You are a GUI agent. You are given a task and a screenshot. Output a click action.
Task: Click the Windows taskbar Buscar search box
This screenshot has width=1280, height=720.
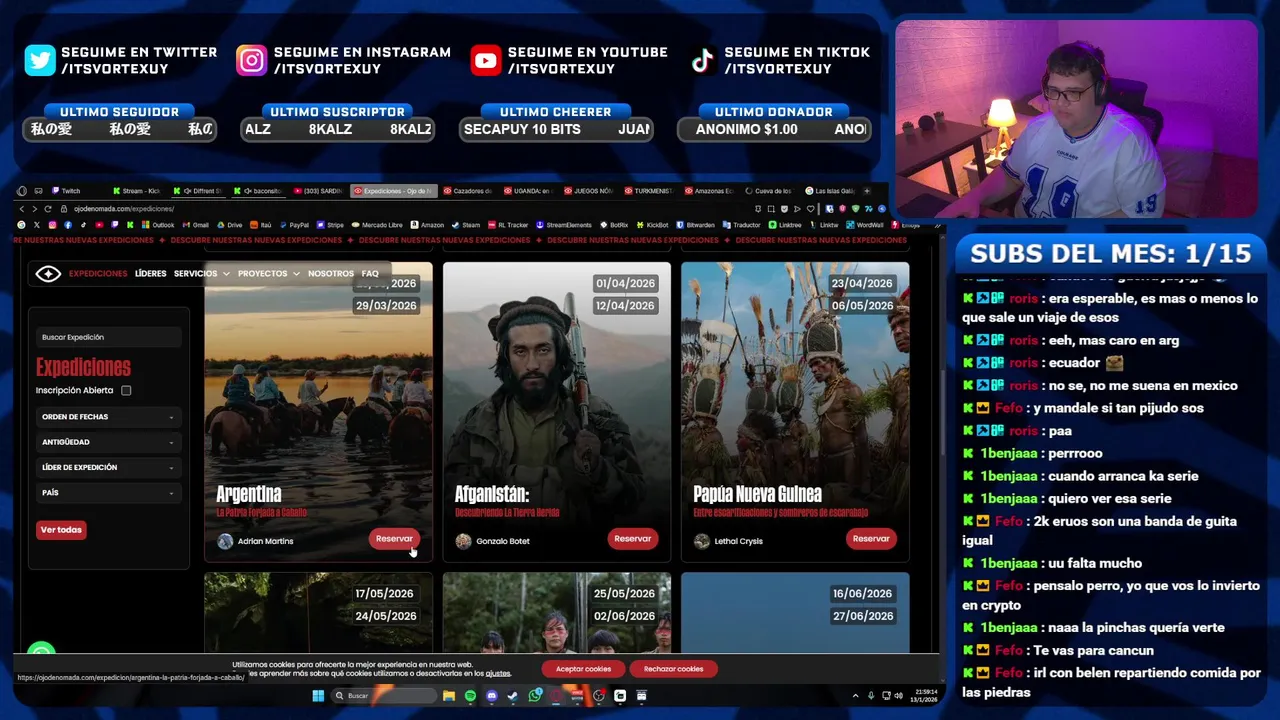click(384, 695)
